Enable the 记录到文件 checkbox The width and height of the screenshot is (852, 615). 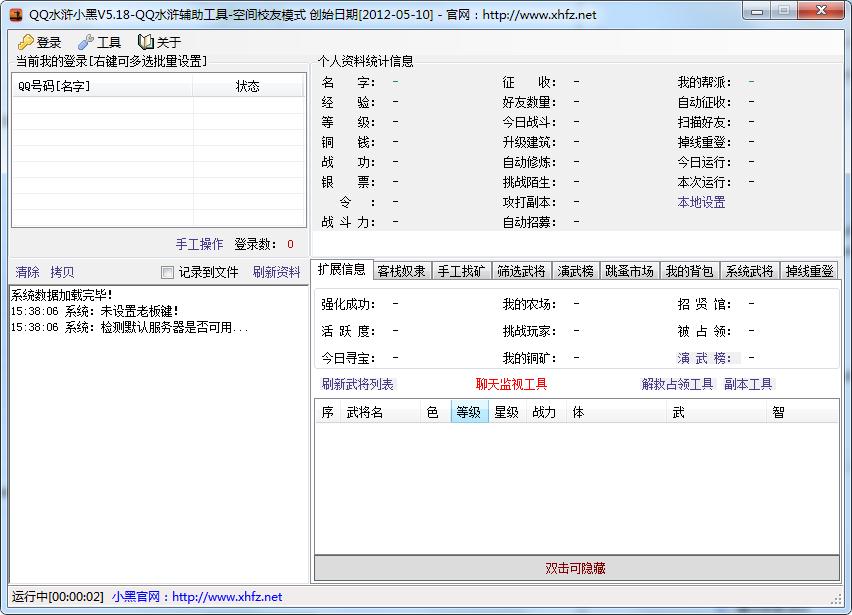[x=167, y=272]
